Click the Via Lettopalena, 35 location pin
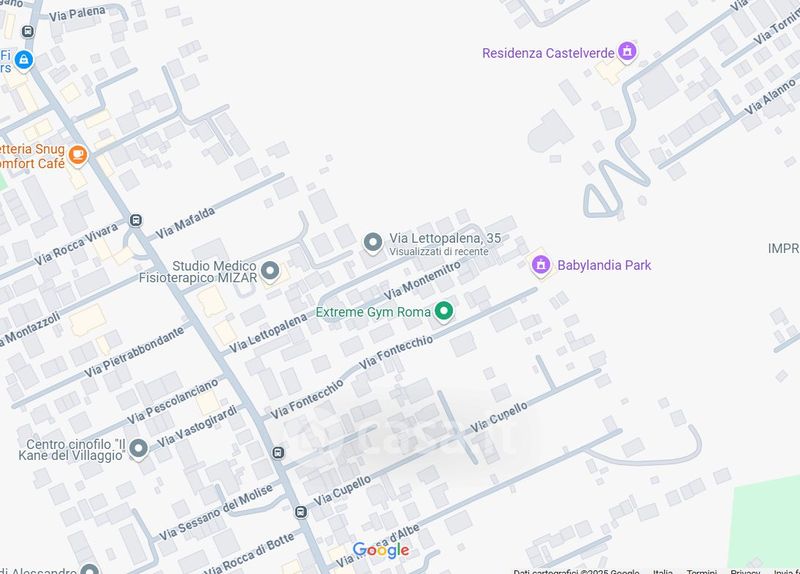Screen dimensions: 800x574 coord(373,242)
